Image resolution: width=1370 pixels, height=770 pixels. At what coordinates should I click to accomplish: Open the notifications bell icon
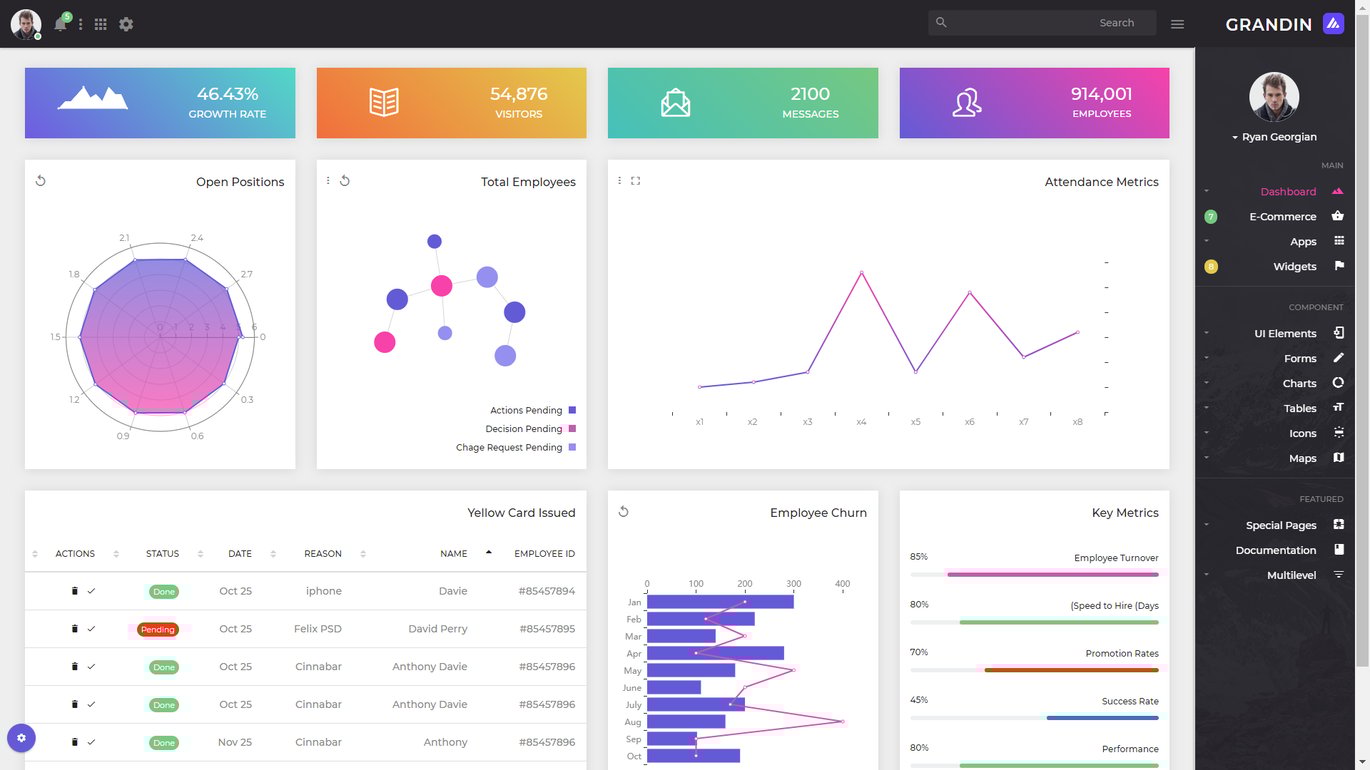tap(60, 24)
